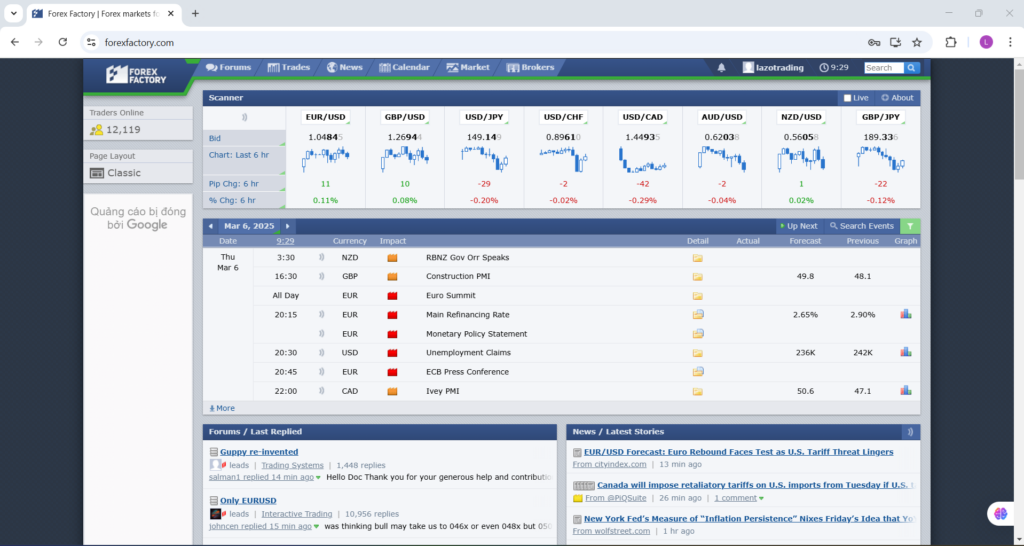Screen dimensions: 1024x546
Task: Bookmark this page with star icon
Action: click(917, 42)
